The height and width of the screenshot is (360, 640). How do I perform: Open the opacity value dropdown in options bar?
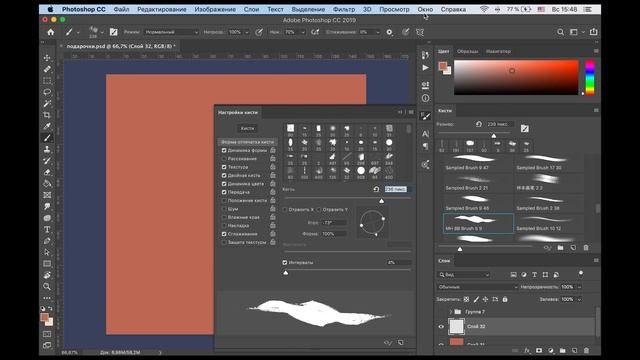[247, 32]
